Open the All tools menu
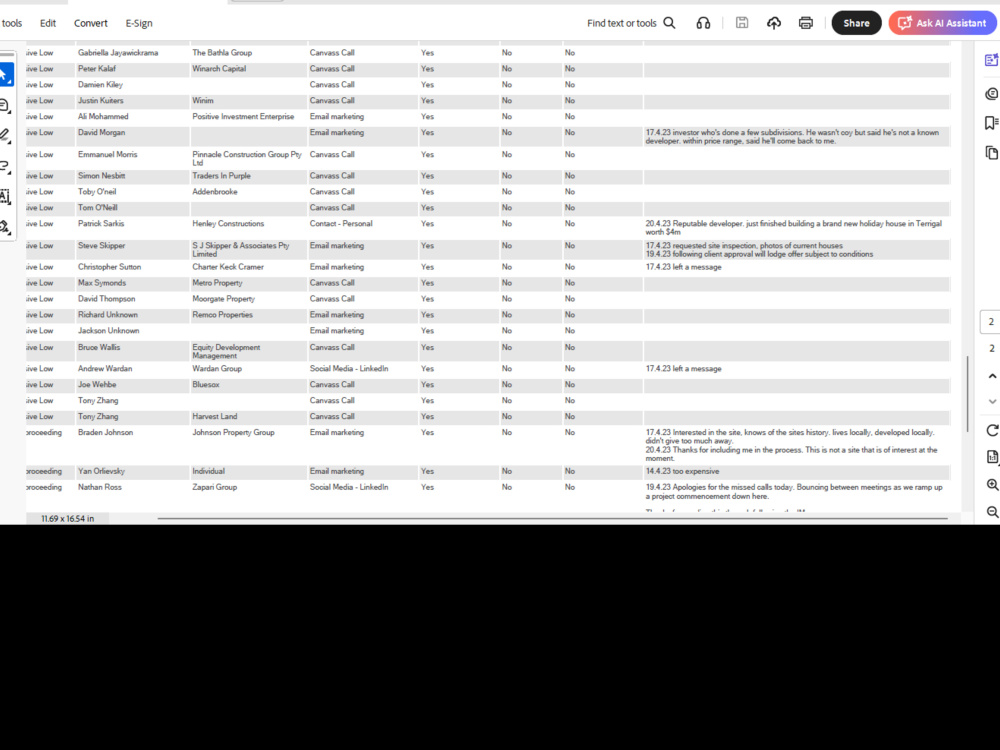Image resolution: width=1000 pixels, height=750 pixels. click(x=11, y=23)
